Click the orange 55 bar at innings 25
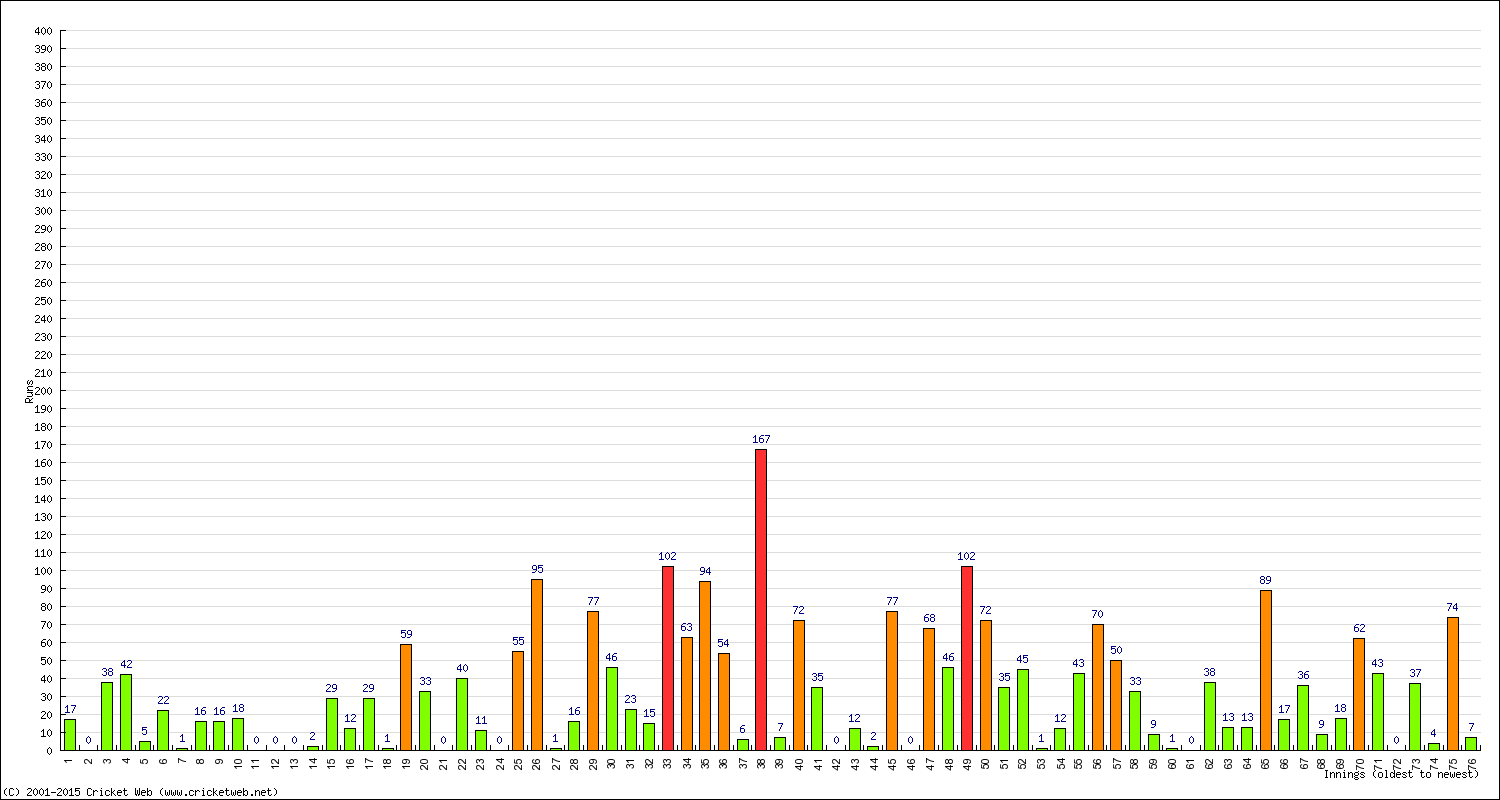Viewport: 1500px width, 800px height. click(x=518, y=700)
